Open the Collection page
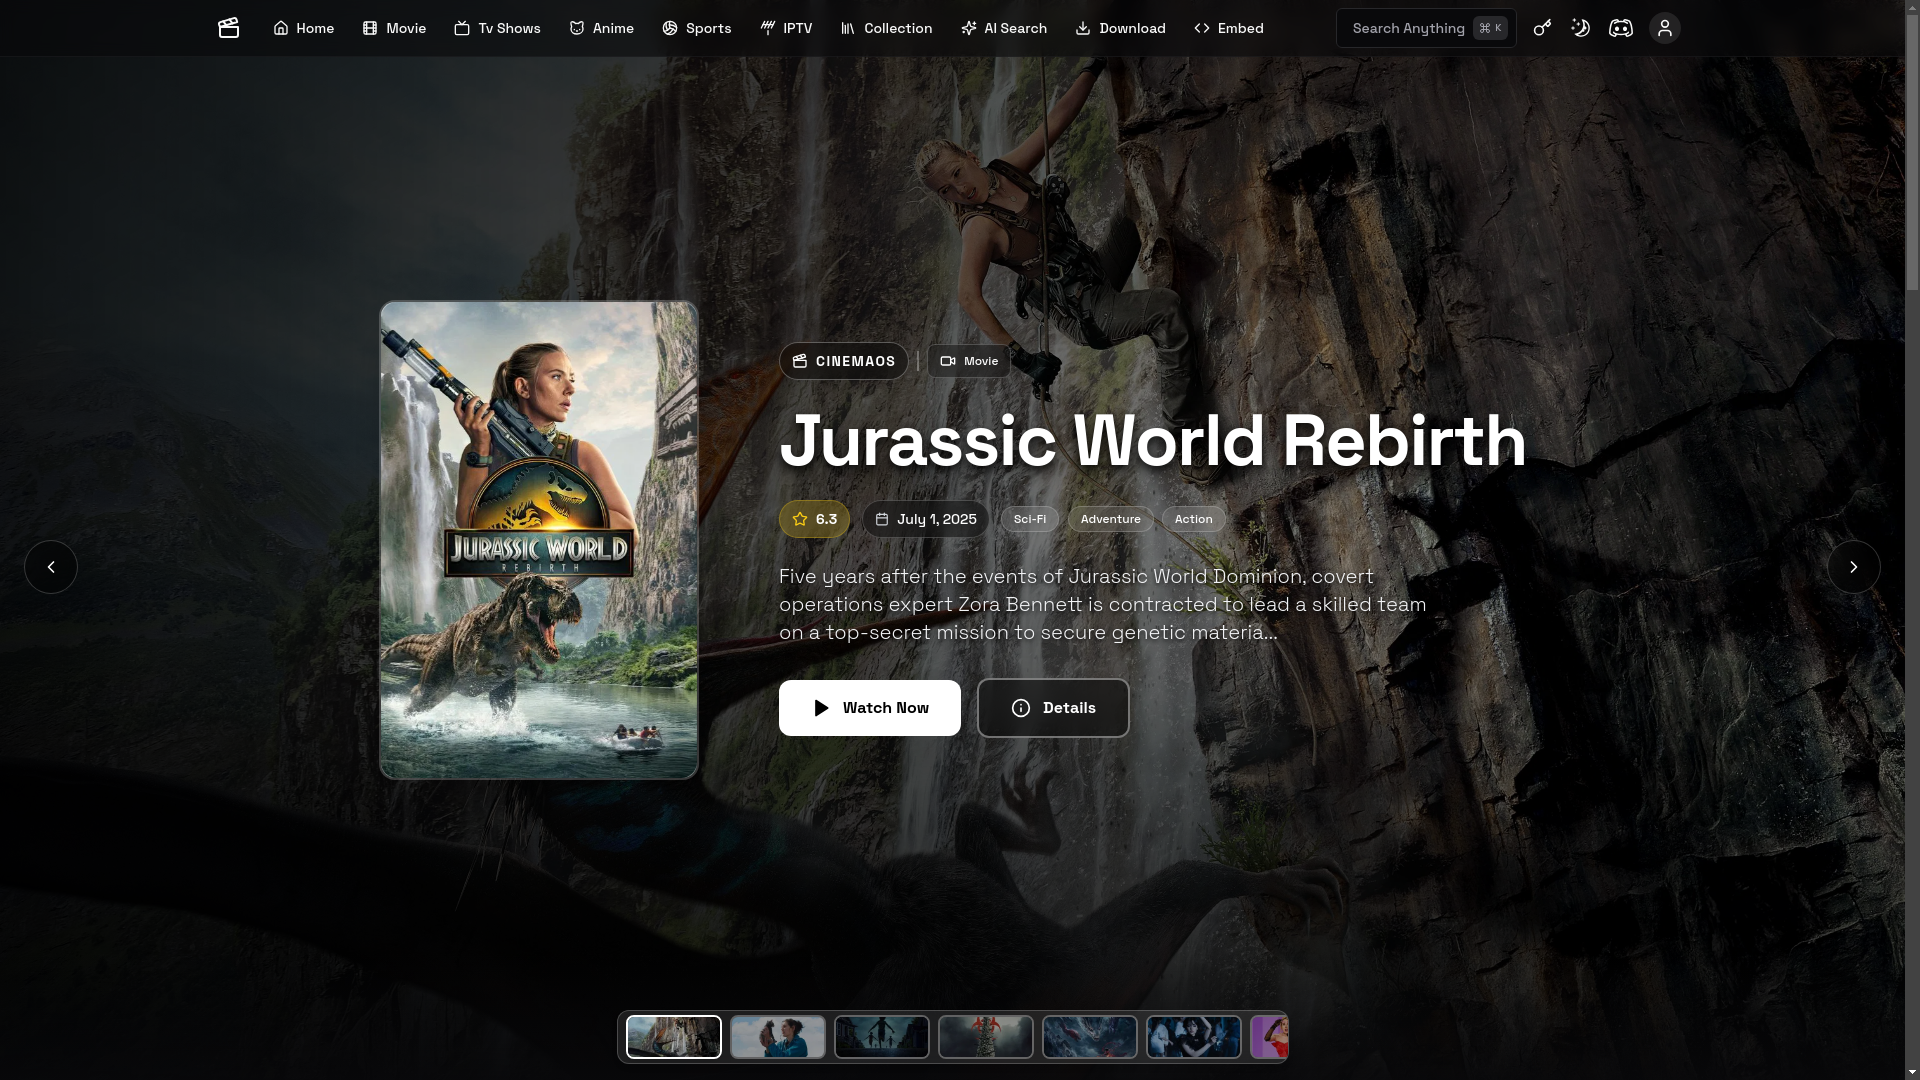 tap(886, 28)
